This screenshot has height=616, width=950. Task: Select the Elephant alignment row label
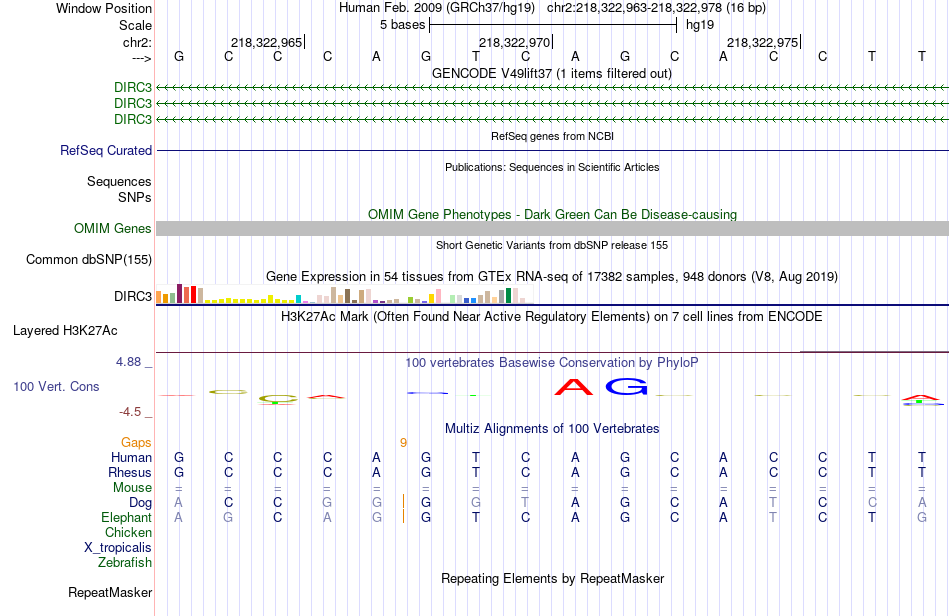coord(127,518)
